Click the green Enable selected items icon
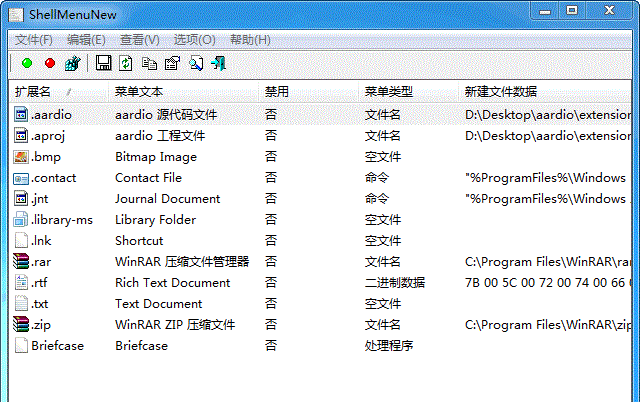The width and height of the screenshot is (640, 402). (27, 63)
